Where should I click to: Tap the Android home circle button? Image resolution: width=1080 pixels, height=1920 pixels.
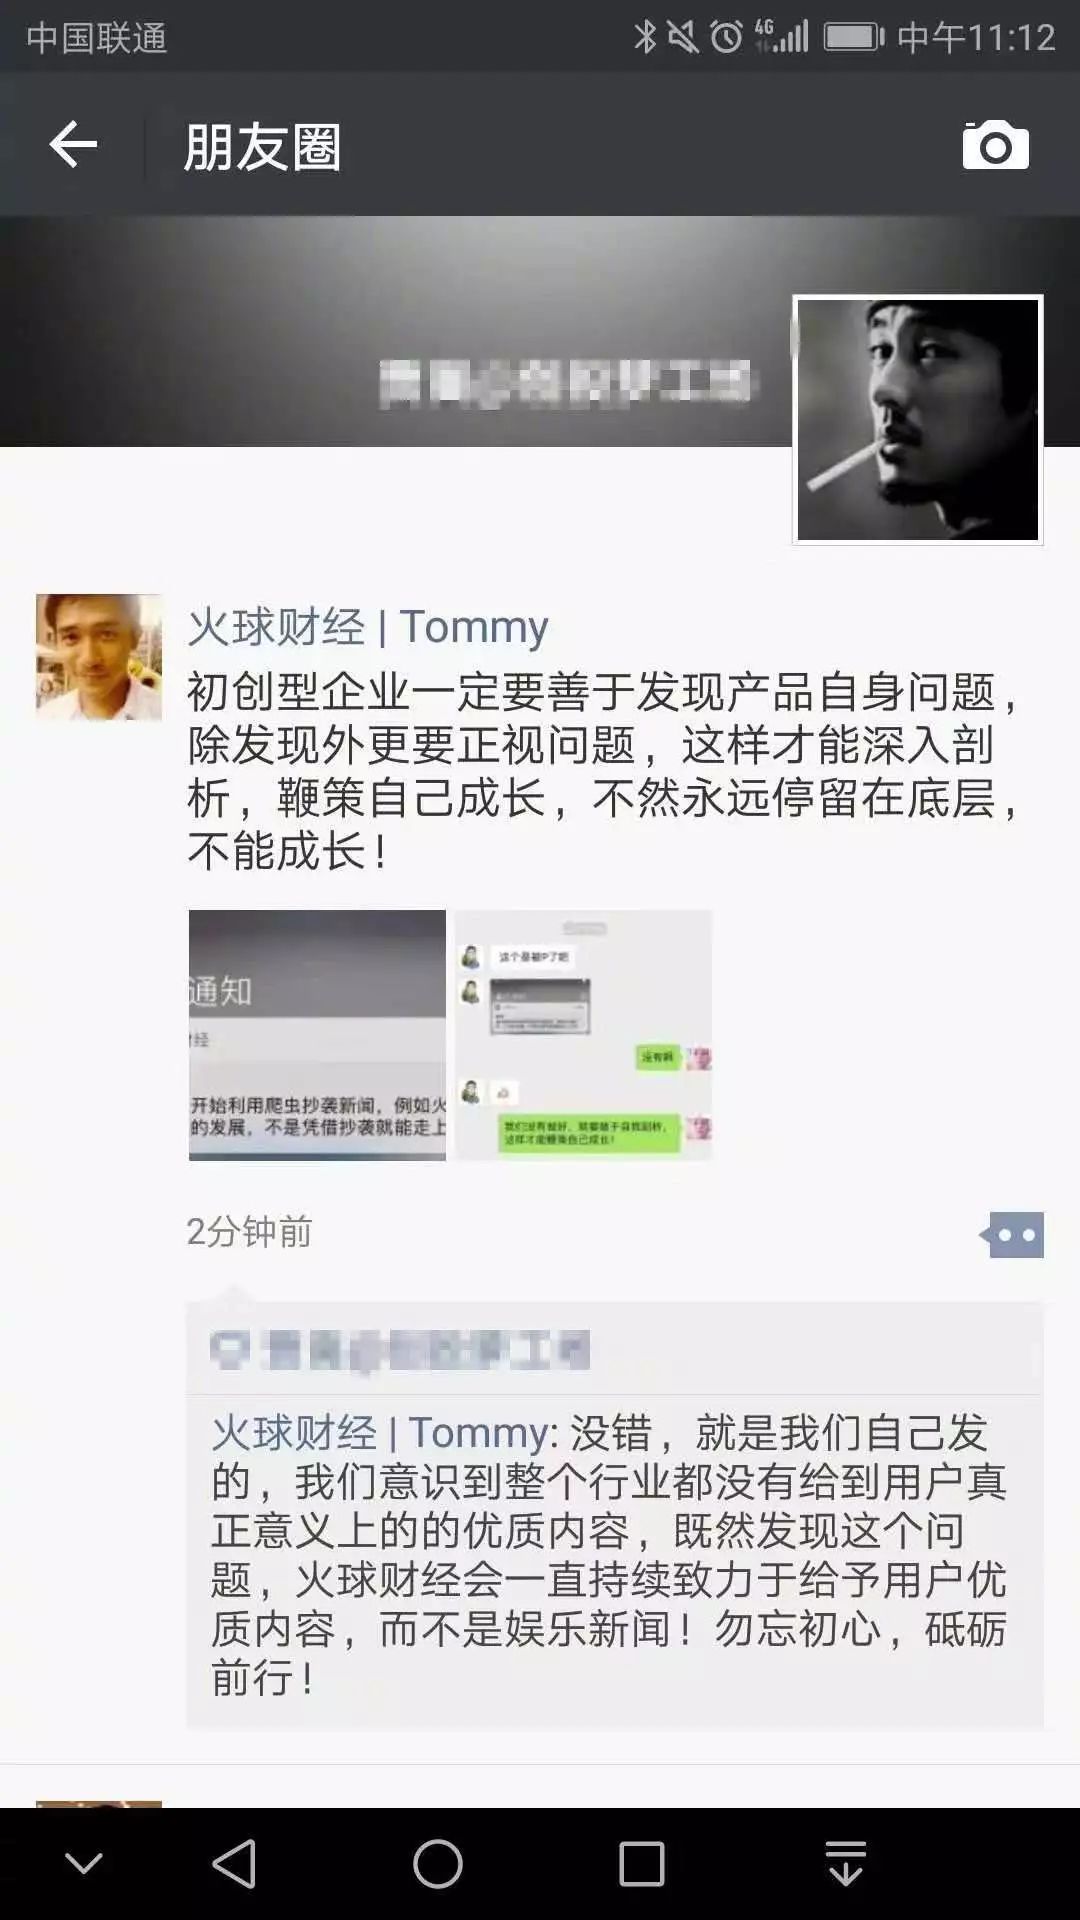438,1863
